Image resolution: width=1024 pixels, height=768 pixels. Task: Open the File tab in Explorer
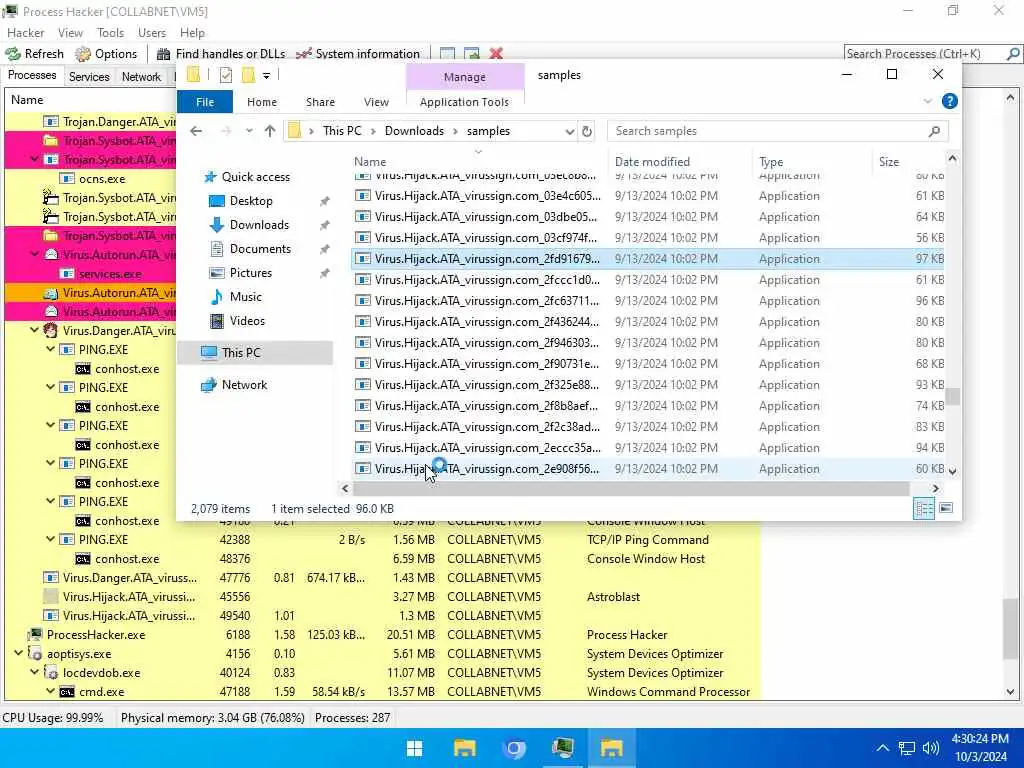pyautogui.click(x=205, y=102)
